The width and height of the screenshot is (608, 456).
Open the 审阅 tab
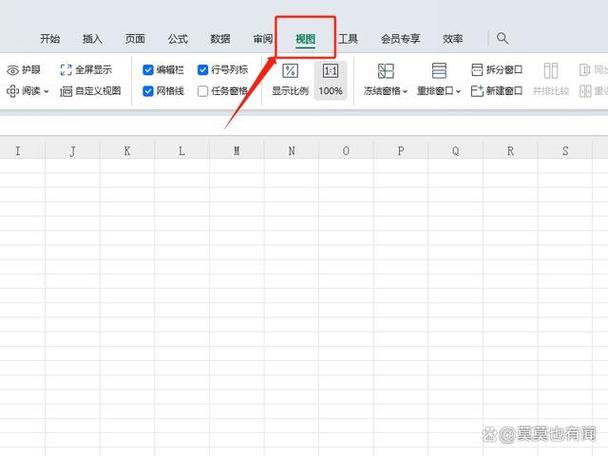click(x=263, y=39)
